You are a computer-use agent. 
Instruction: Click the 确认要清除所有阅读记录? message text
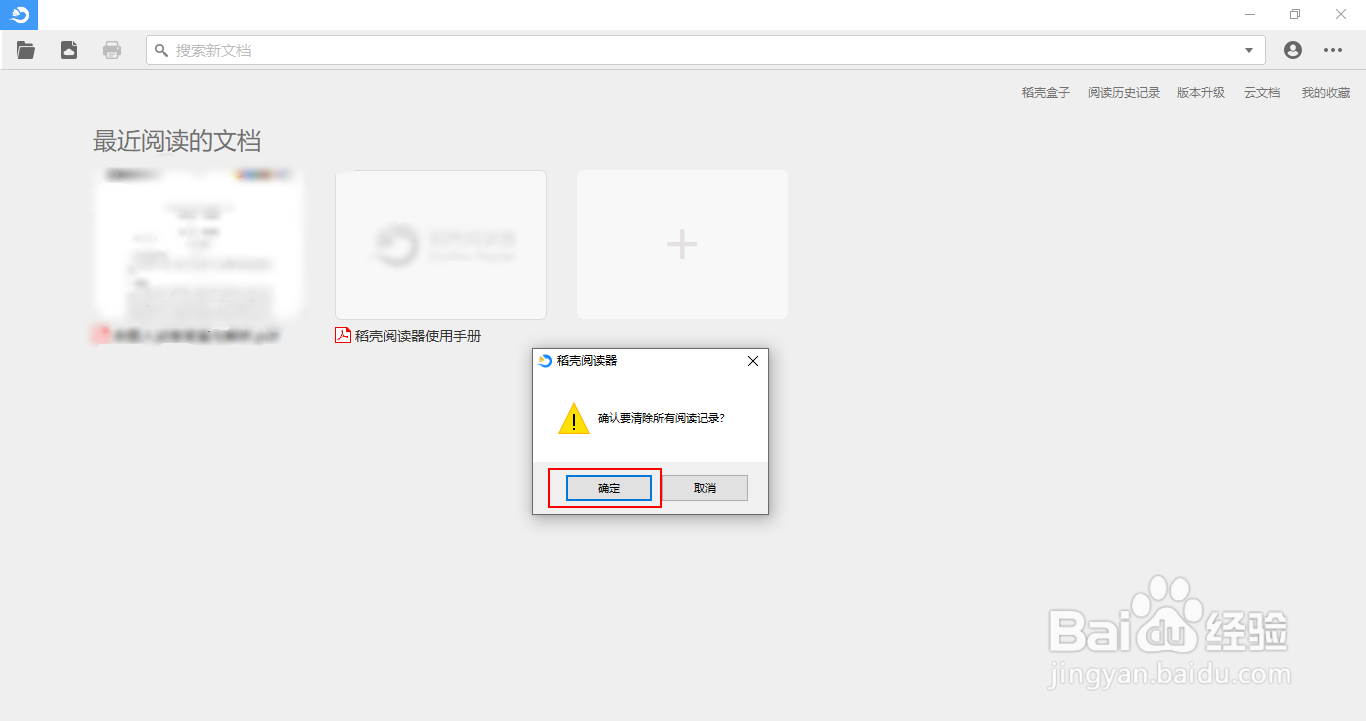661,418
